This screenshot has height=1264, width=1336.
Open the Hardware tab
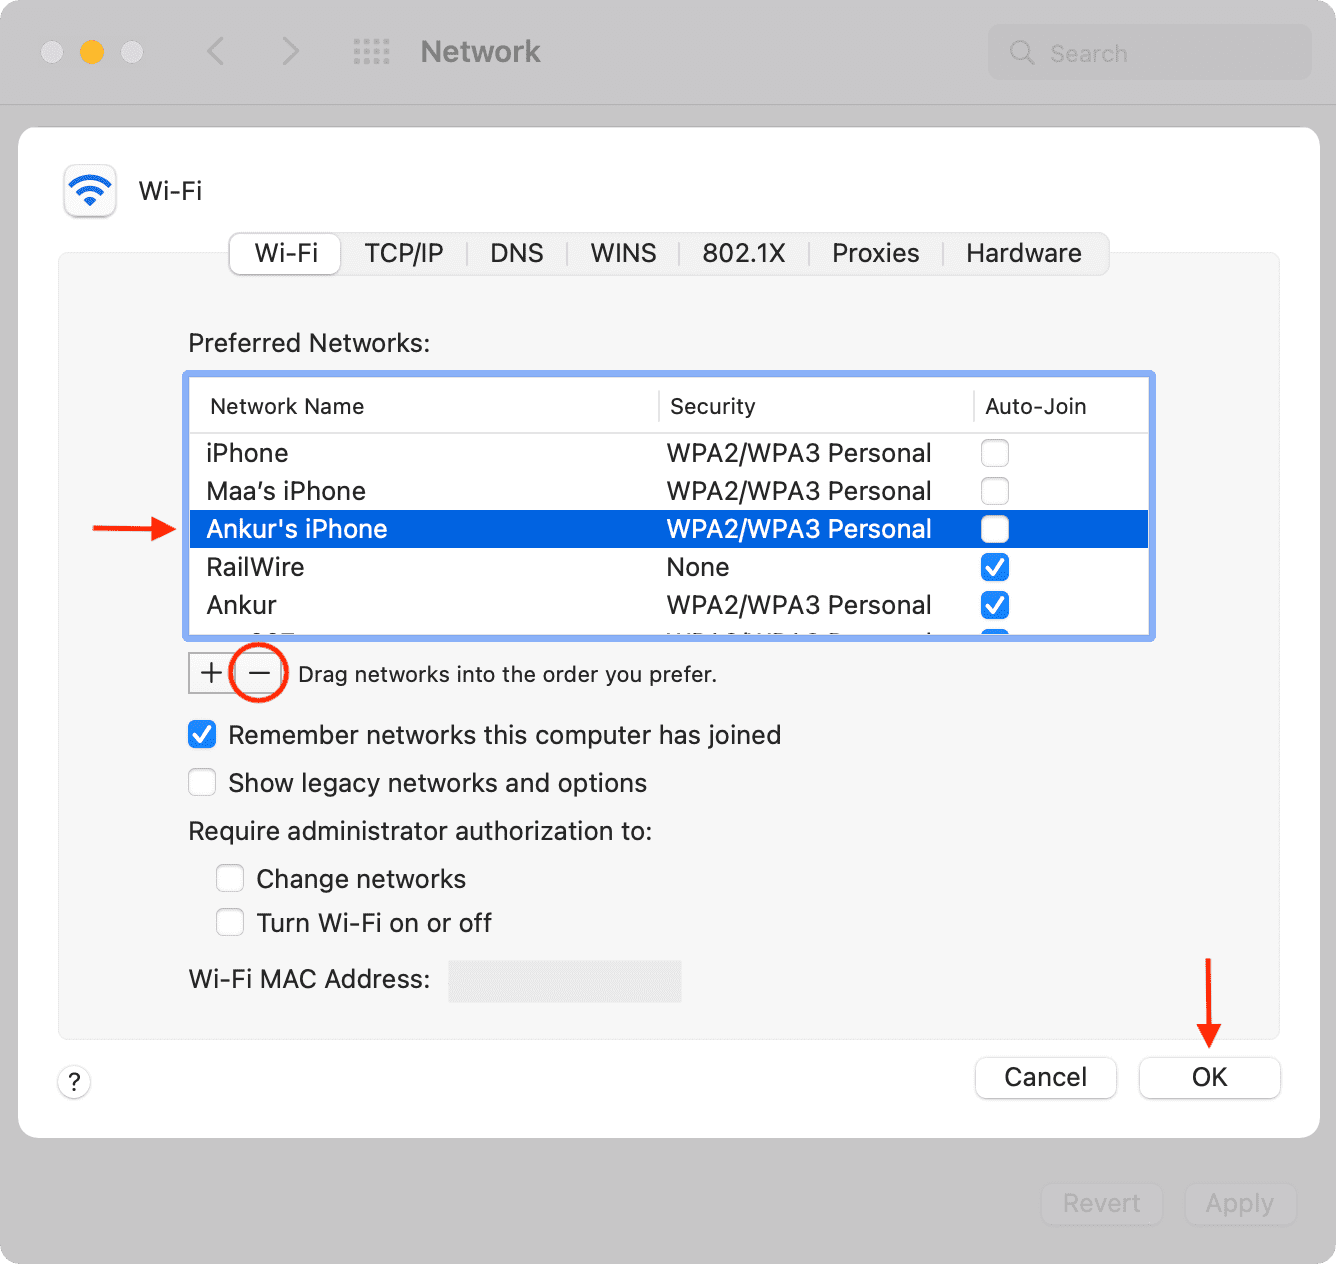point(1024,253)
